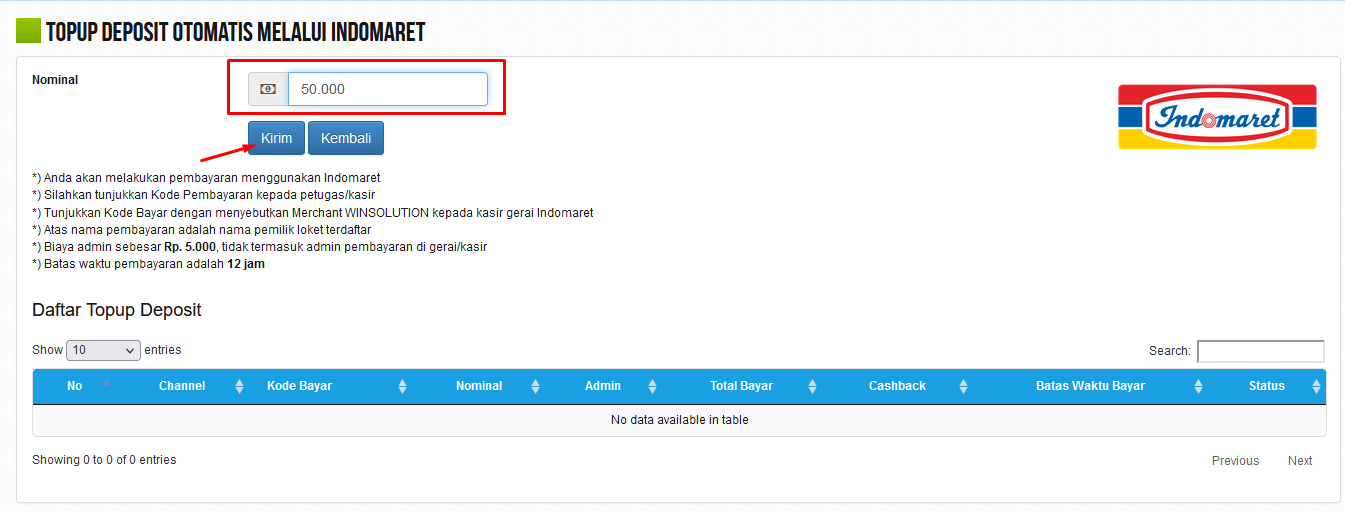
Task: Sort table by Nominal column header
Action: pos(479,386)
